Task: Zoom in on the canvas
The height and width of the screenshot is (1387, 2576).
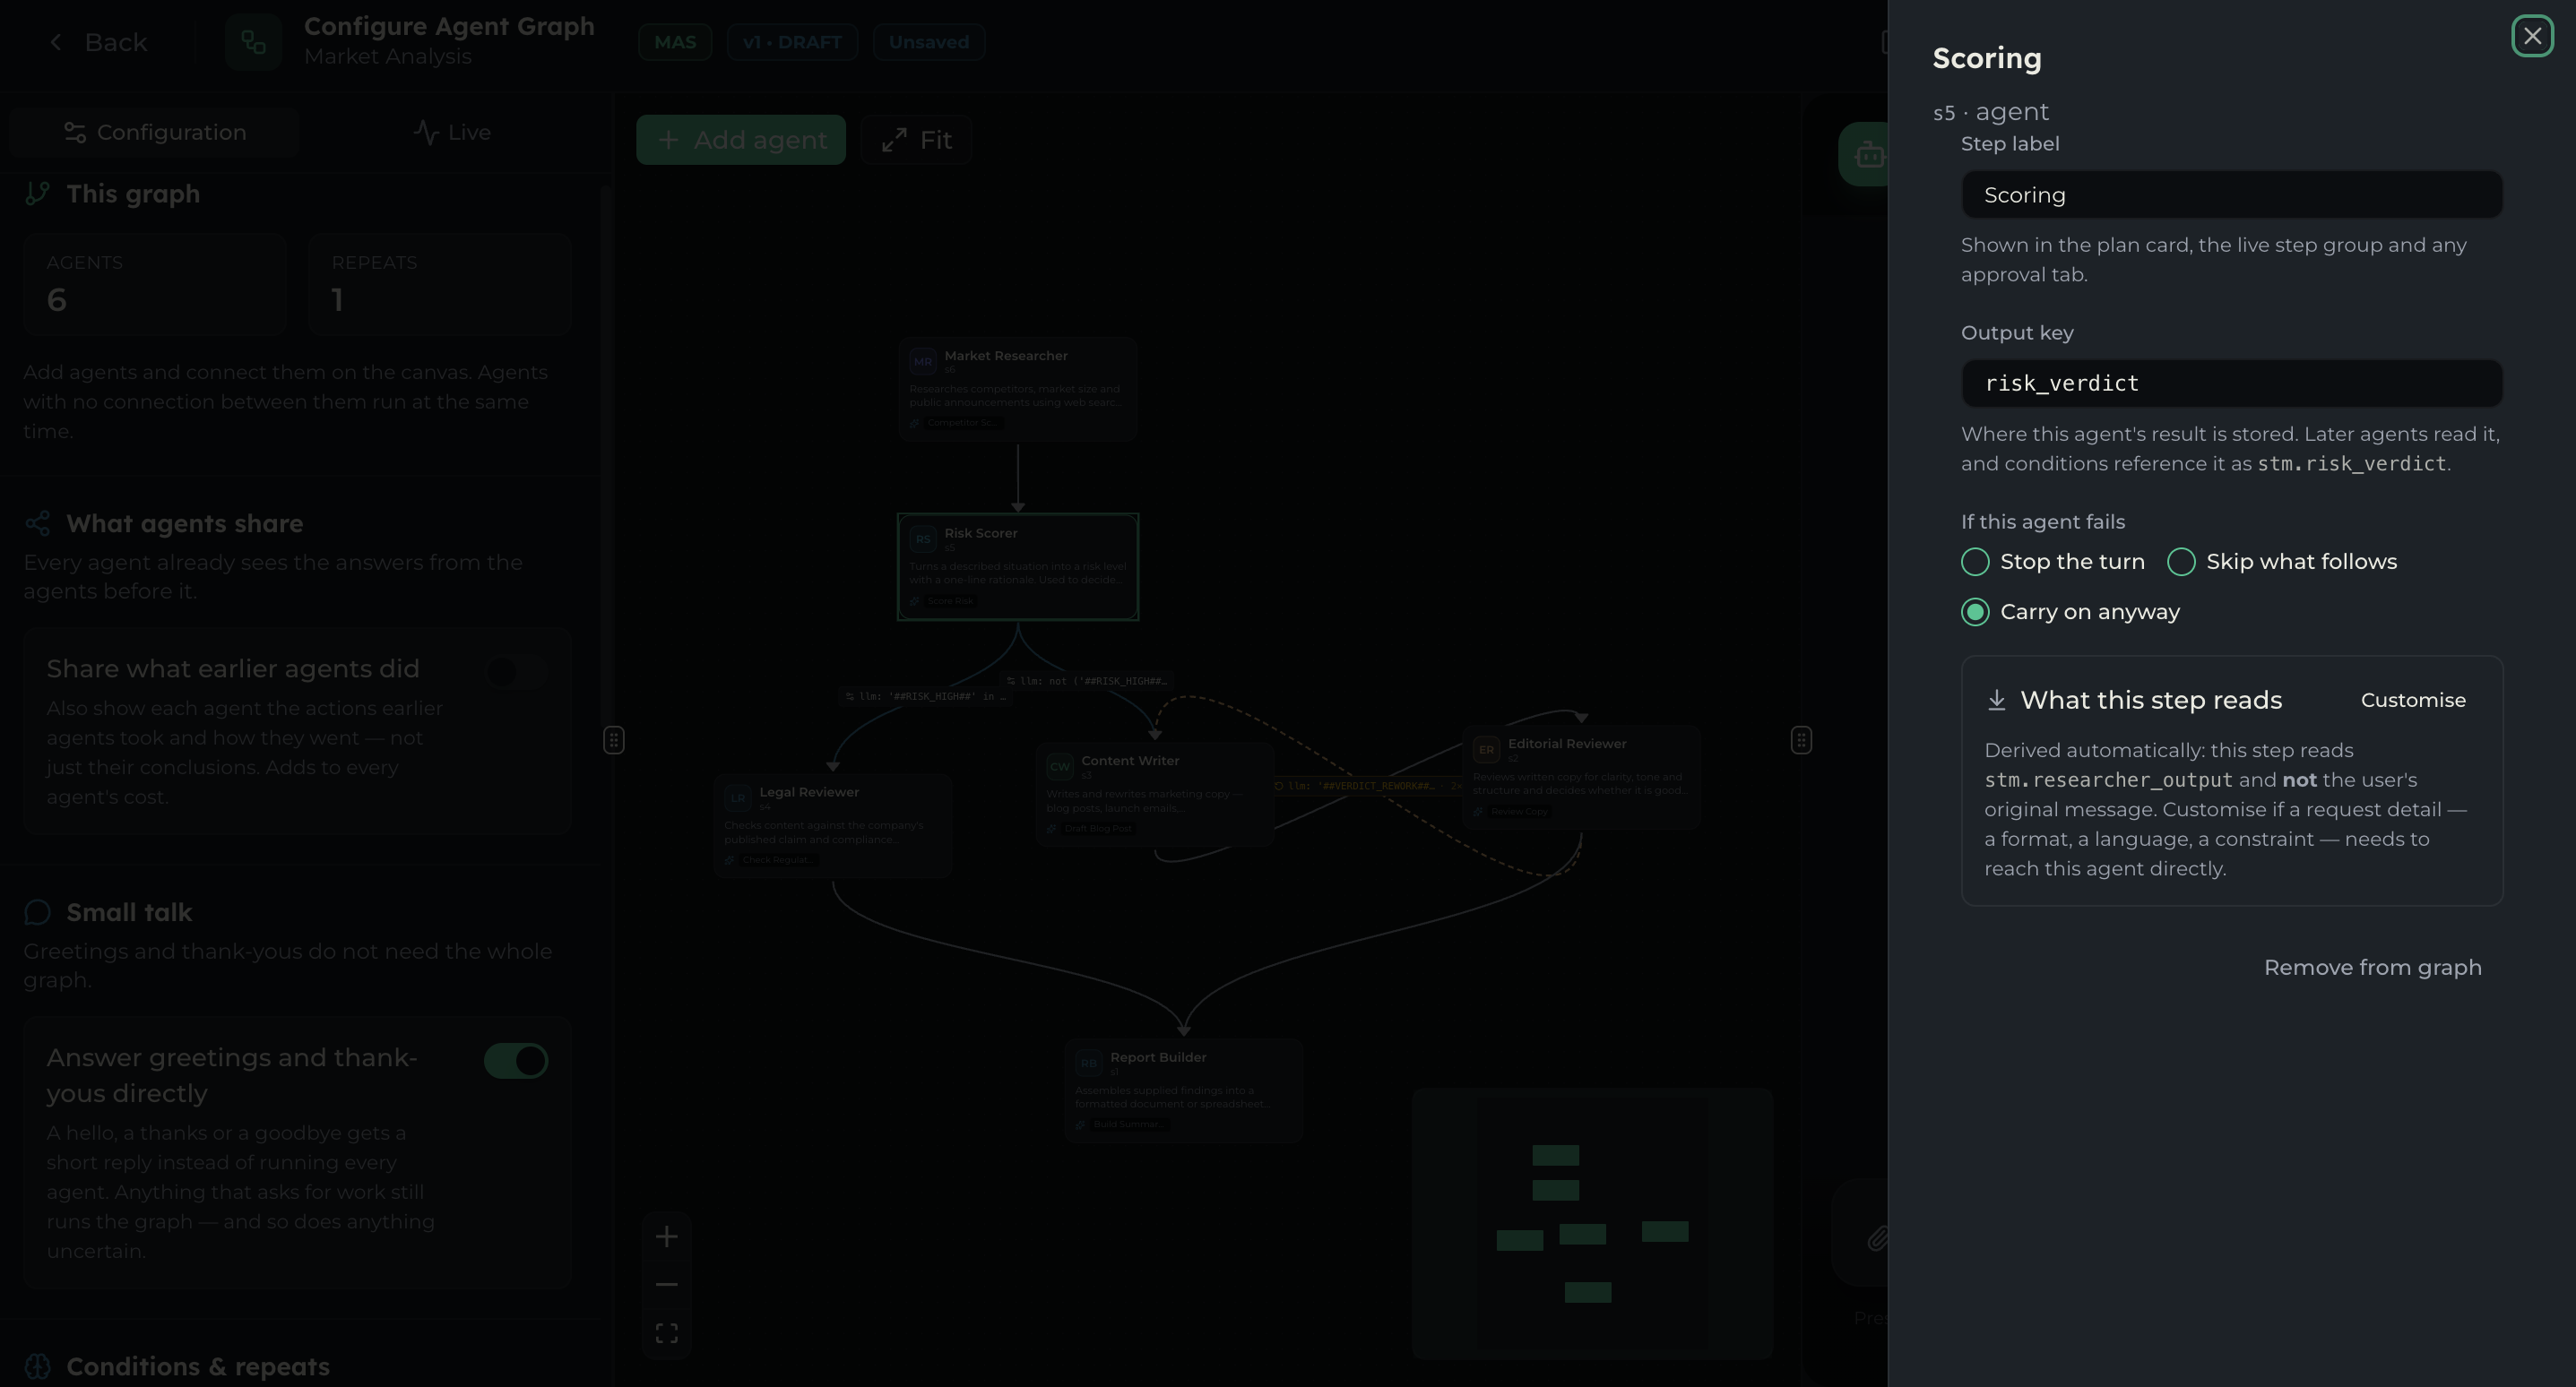Action: (667, 1237)
